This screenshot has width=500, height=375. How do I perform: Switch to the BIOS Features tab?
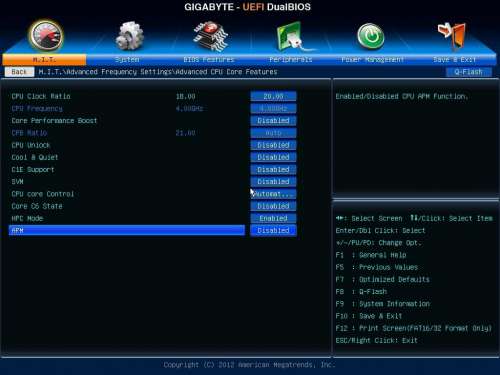point(209,60)
